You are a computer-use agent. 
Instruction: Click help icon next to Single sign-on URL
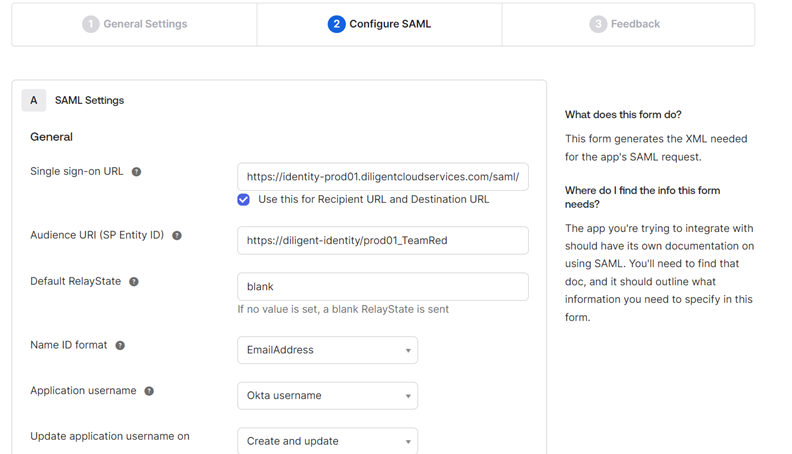click(x=137, y=172)
